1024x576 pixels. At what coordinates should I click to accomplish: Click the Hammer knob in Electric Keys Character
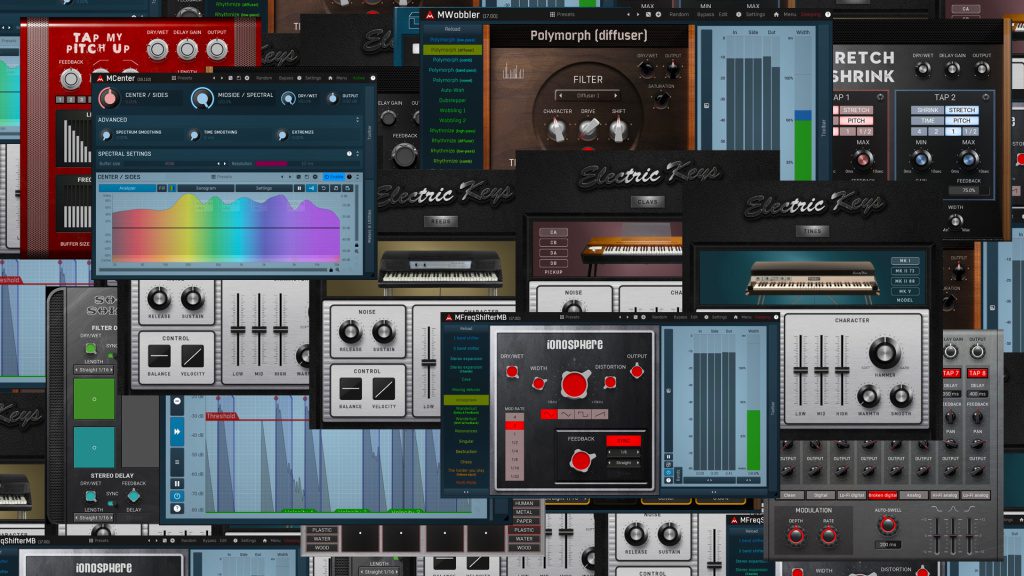coord(884,353)
